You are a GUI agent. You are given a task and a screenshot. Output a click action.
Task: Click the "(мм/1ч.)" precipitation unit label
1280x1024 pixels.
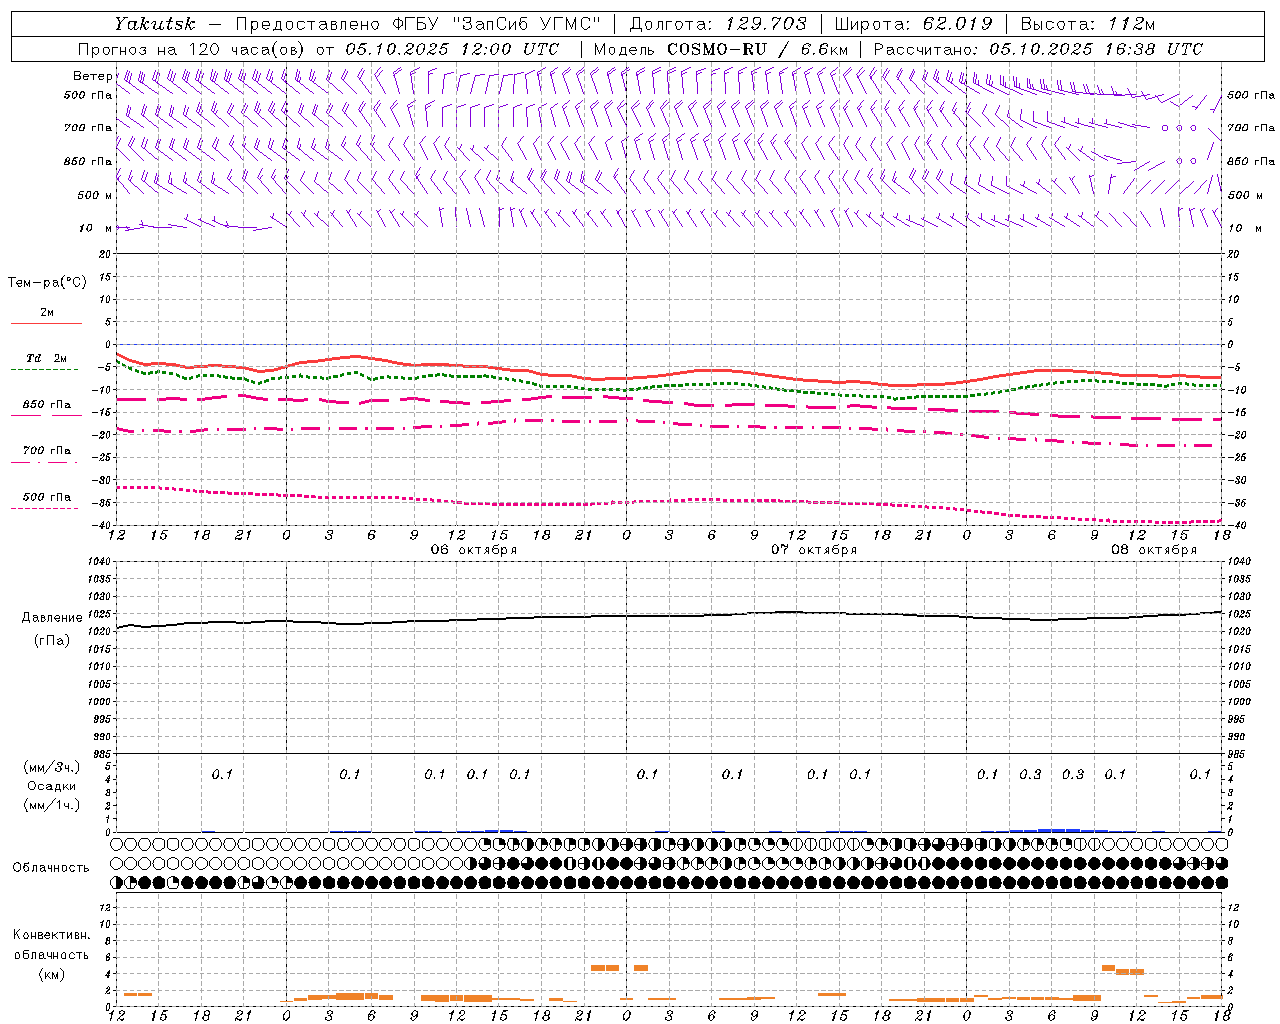click(52, 805)
